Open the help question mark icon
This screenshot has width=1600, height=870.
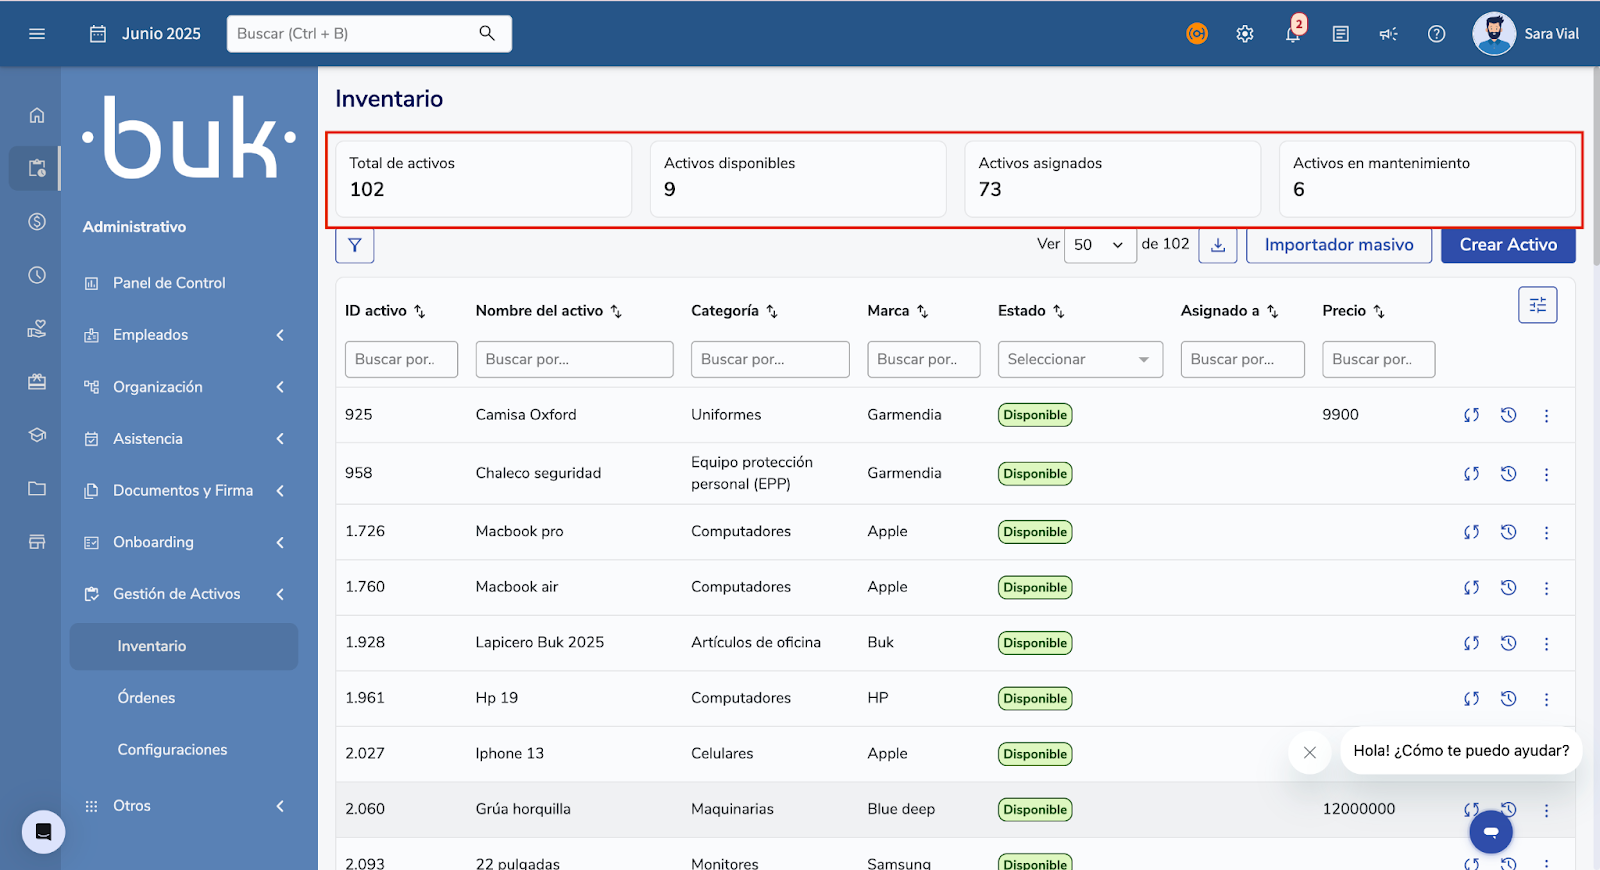click(x=1436, y=34)
